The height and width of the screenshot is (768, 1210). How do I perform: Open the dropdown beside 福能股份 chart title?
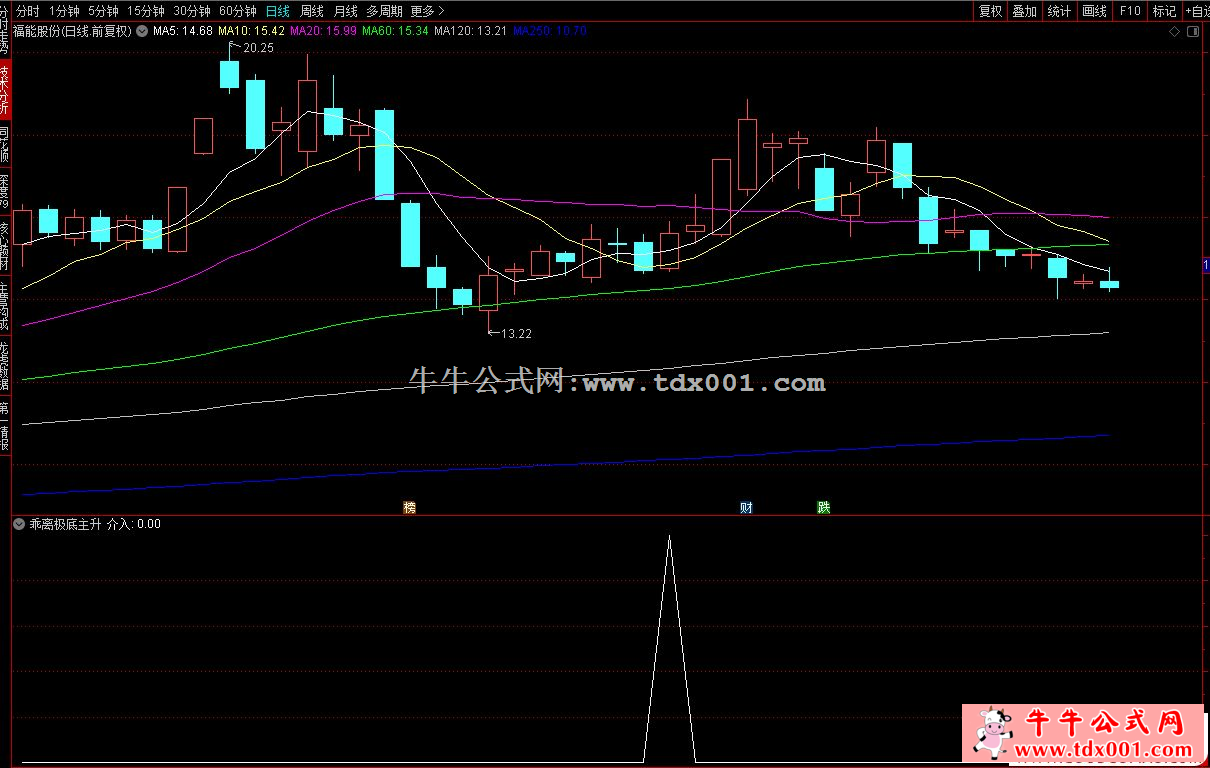[x=141, y=31]
